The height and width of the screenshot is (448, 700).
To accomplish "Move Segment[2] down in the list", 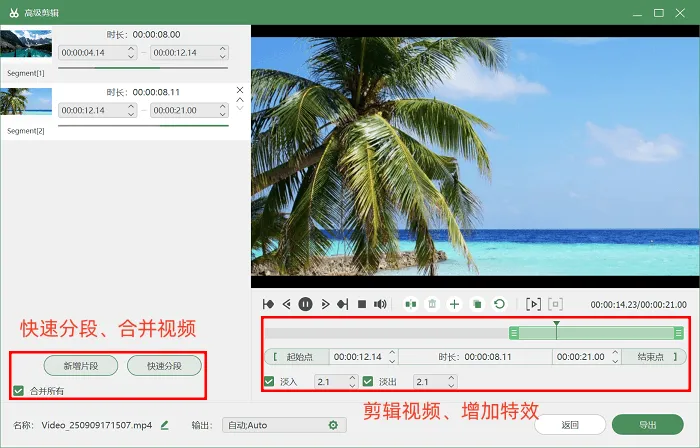I will point(240,108).
